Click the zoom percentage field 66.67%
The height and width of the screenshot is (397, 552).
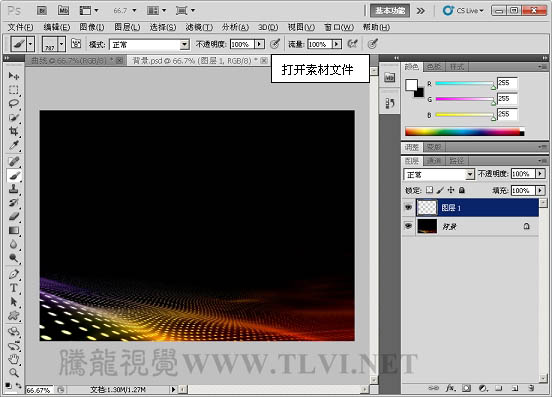pyautogui.click(x=39, y=390)
